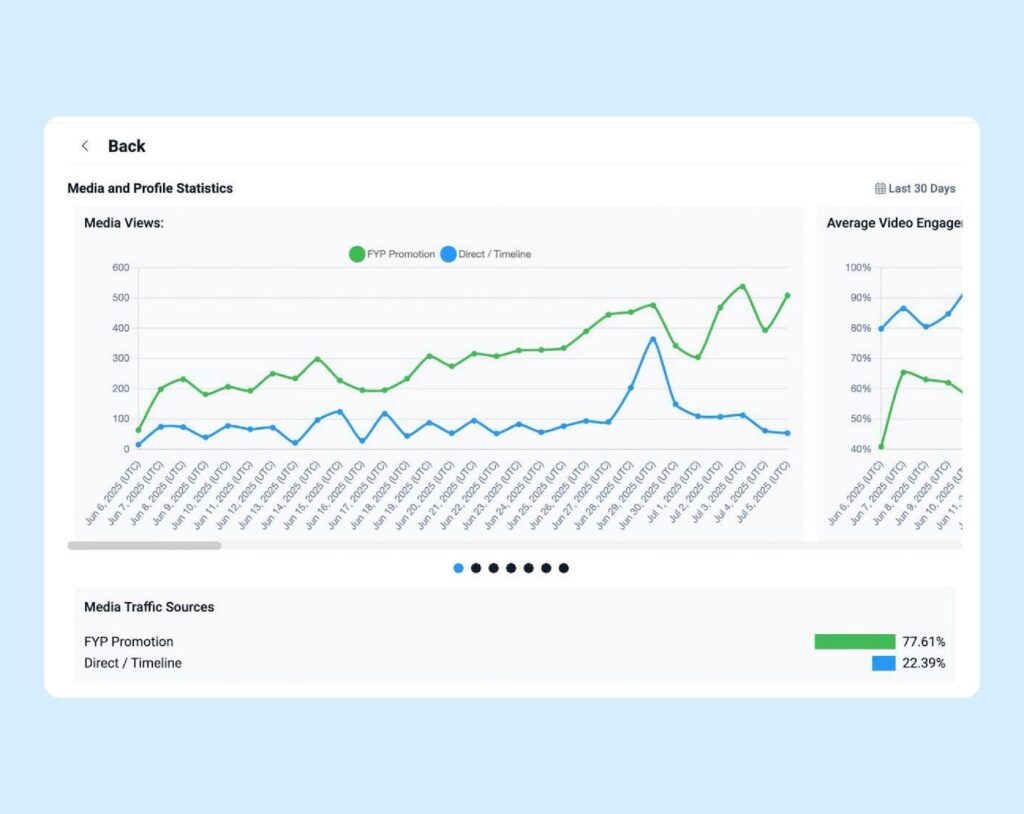Open the Average Video Engagement chart panel
This screenshot has width=1024, height=814.
click(893, 223)
